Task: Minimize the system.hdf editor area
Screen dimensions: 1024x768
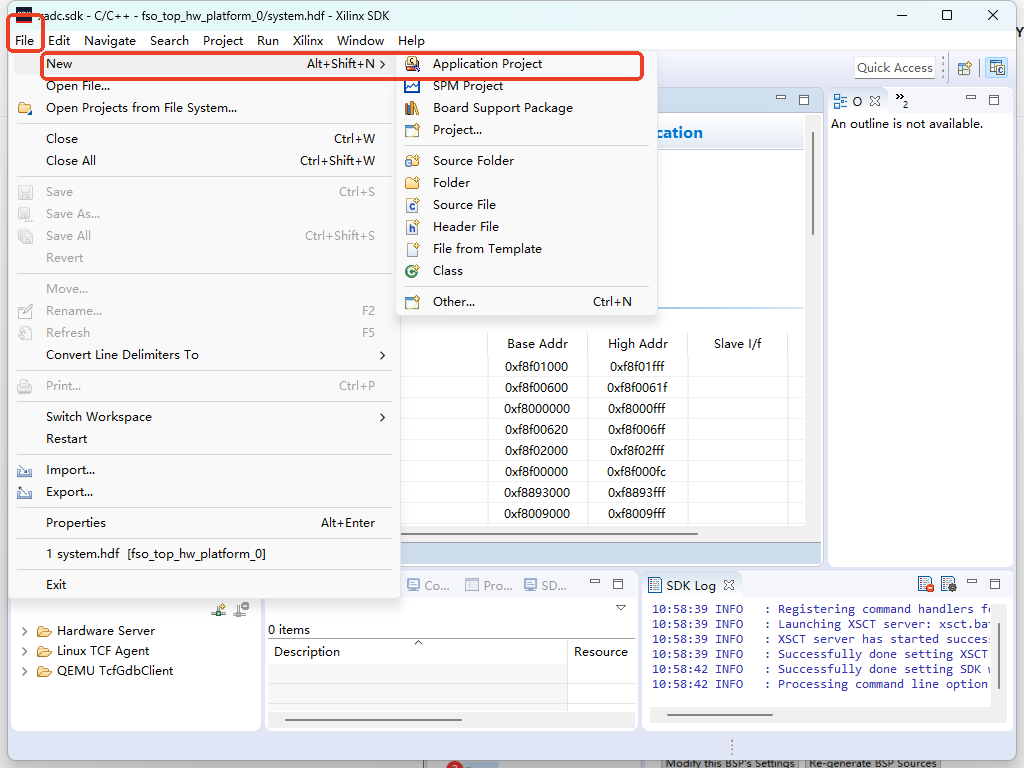Action: tap(780, 98)
